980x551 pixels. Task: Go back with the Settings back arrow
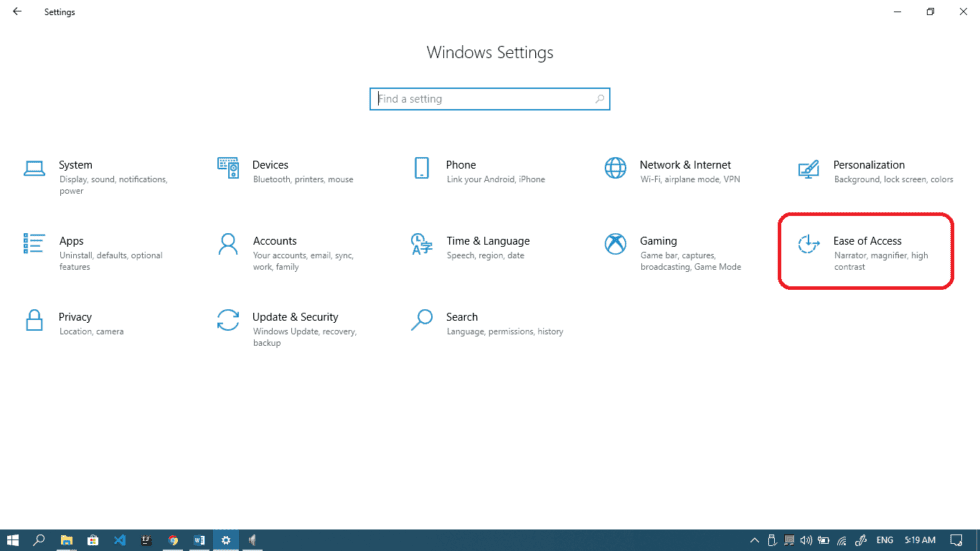click(x=17, y=11)
